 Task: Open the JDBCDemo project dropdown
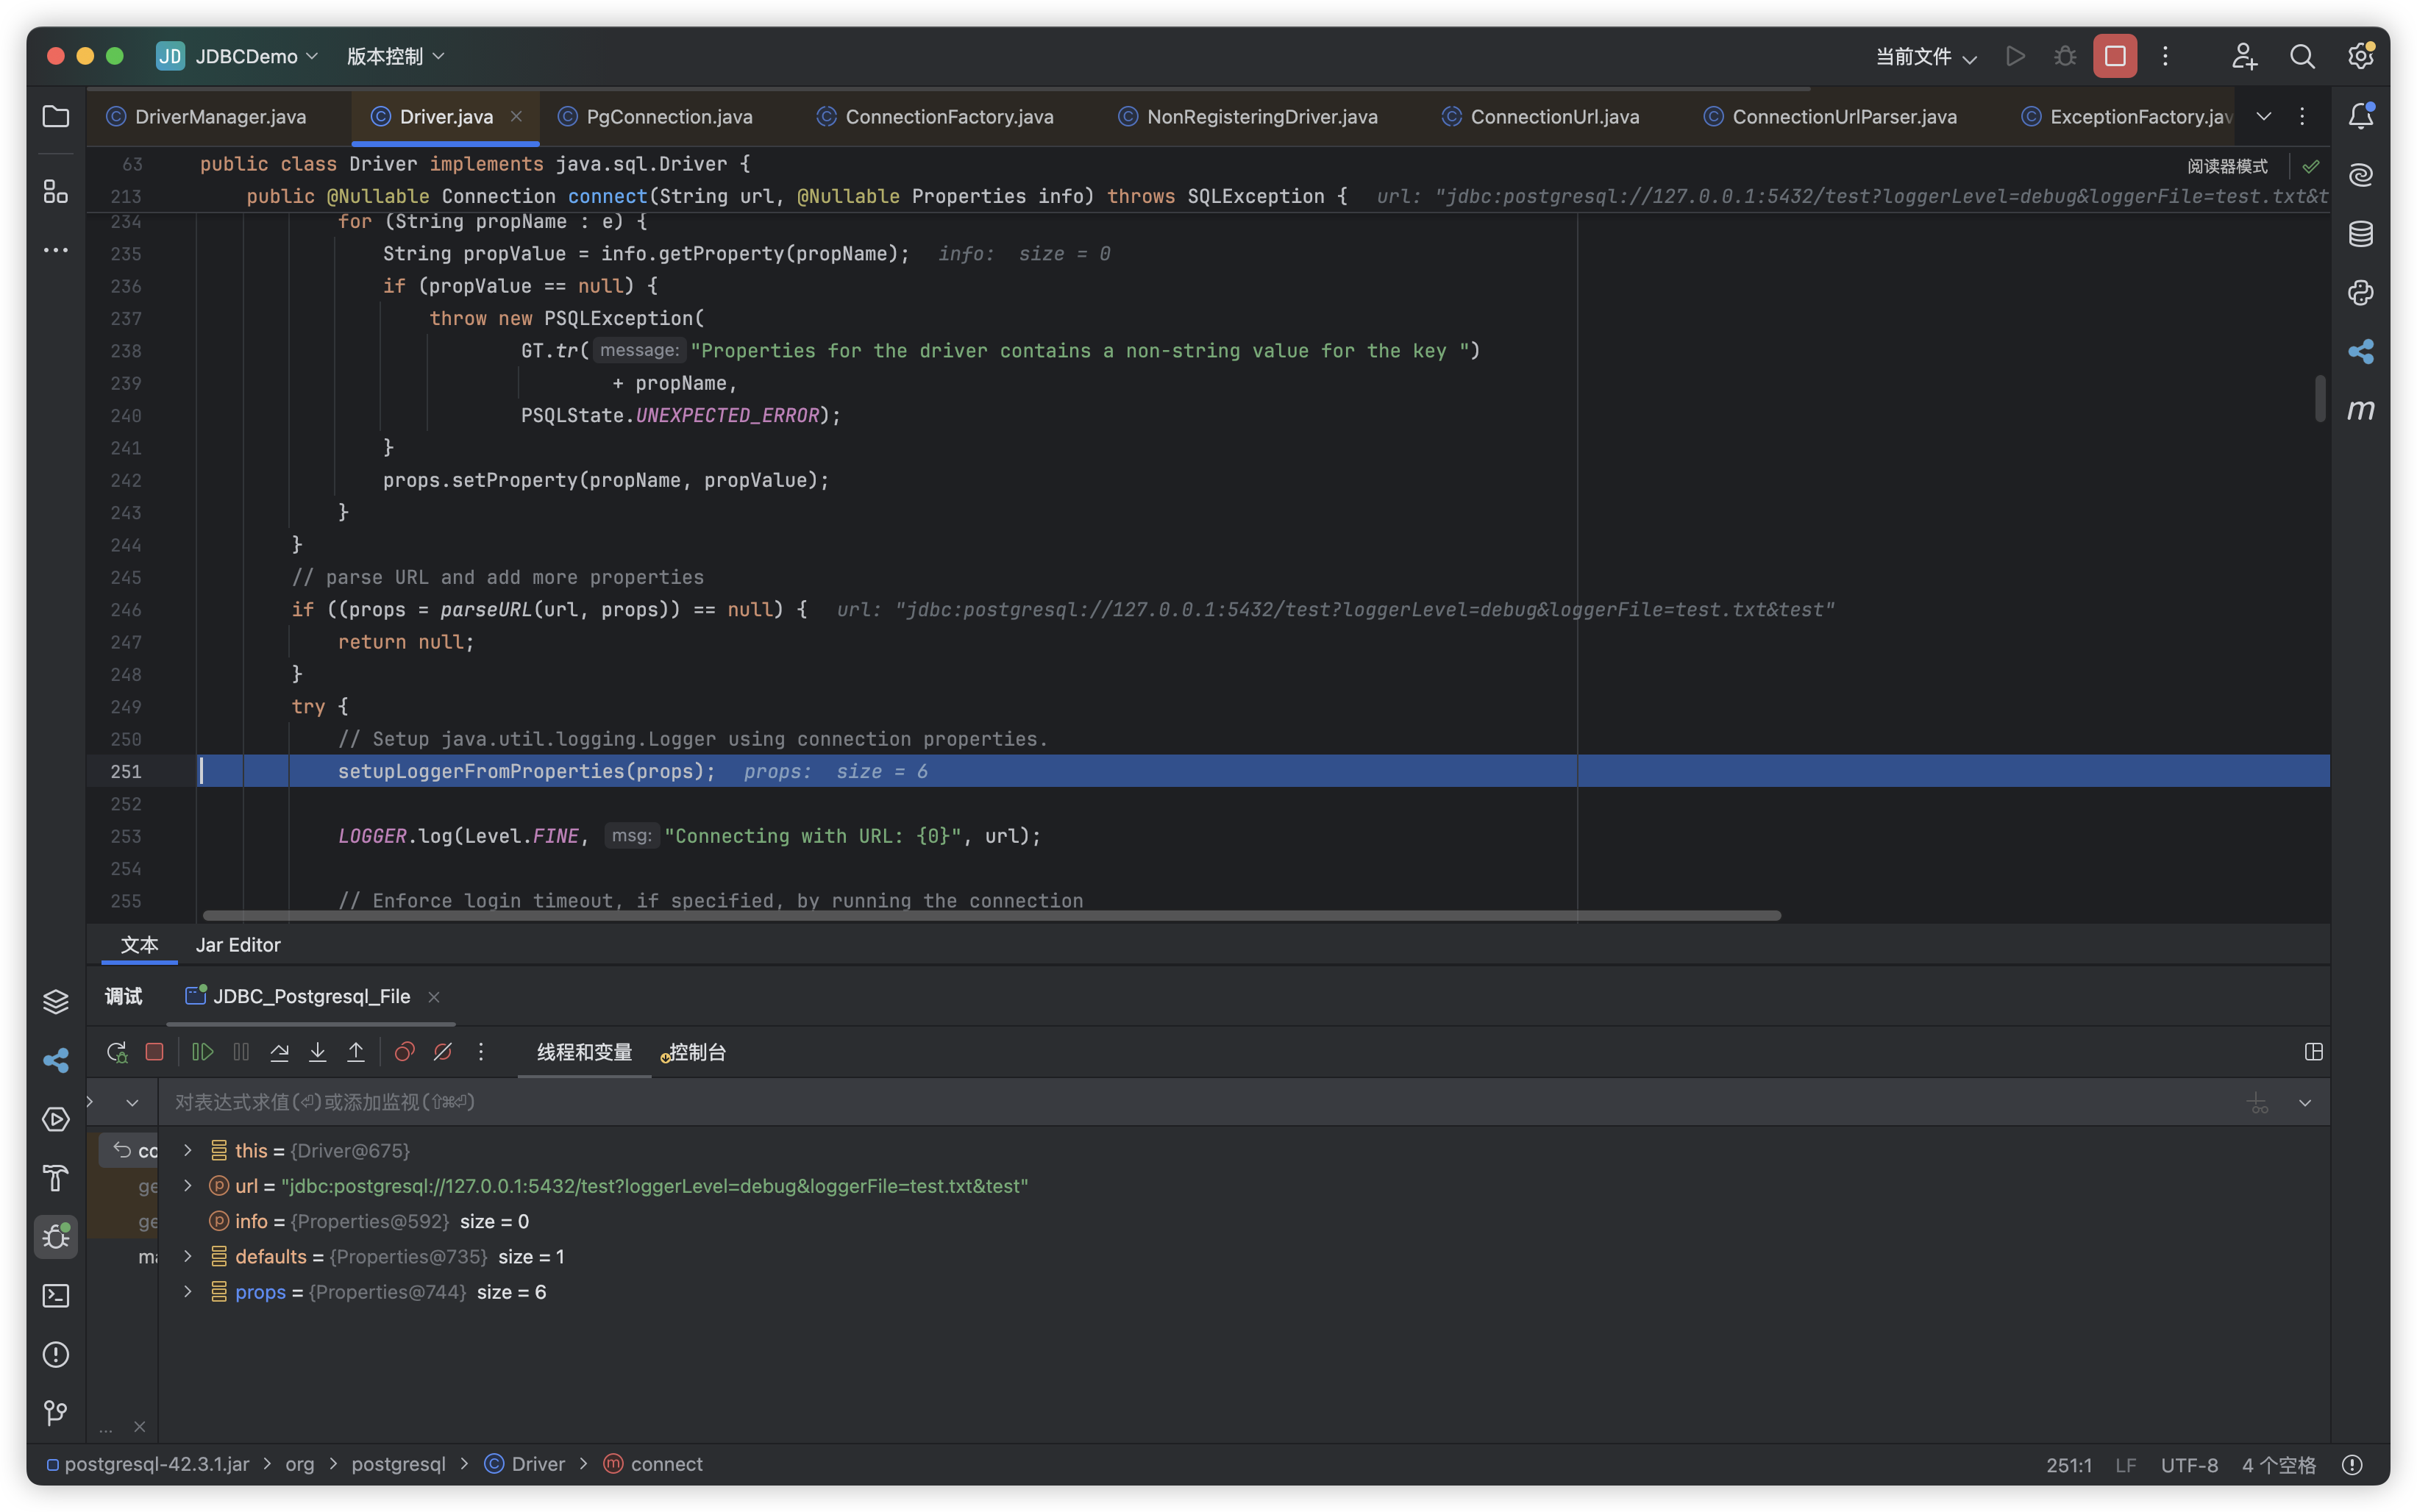pyautogui.click(x=238, y=56)
